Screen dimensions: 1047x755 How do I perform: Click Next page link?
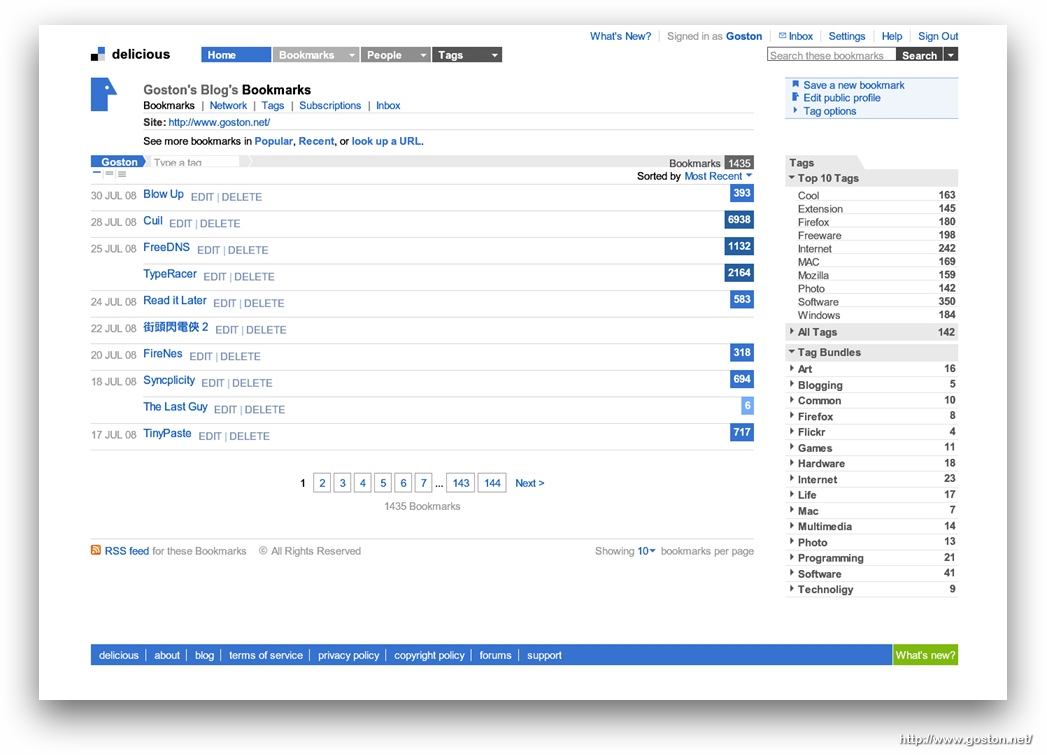(x=530, y=483)
